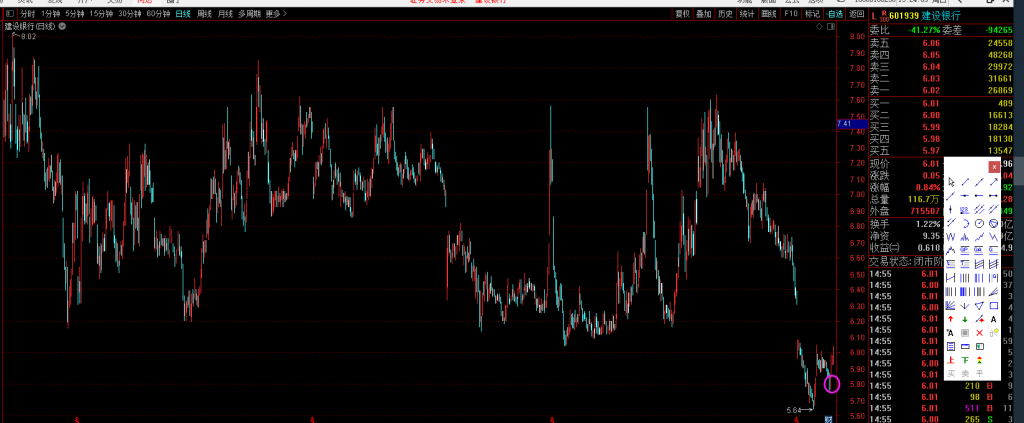Open dropdown next to 建设银行(日线) title
The height and width of the screenshot is (423, 1024).
click(x=62, y=27)
